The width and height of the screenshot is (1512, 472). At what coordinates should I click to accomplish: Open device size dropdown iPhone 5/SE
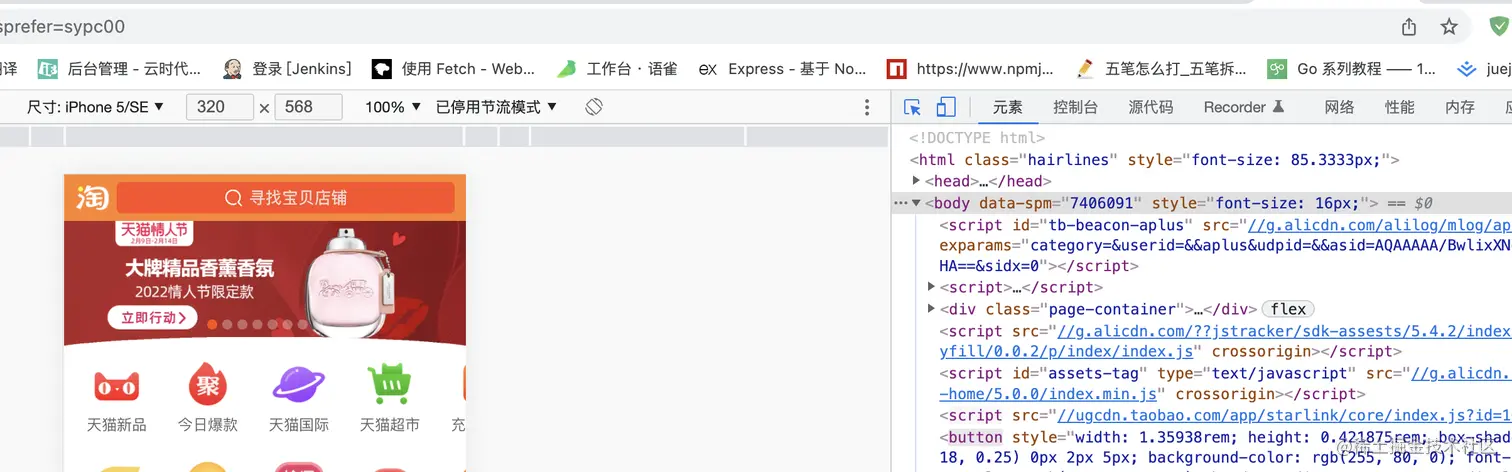[95, 107]
